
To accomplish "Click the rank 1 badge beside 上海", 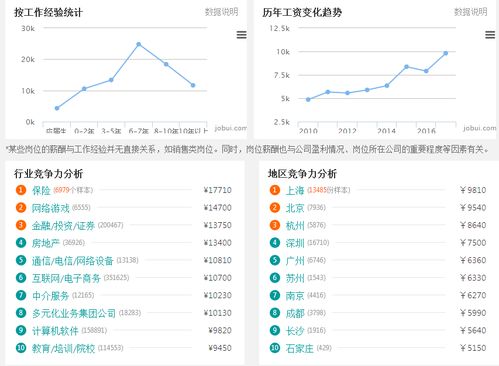I will (x=275, y=190).
